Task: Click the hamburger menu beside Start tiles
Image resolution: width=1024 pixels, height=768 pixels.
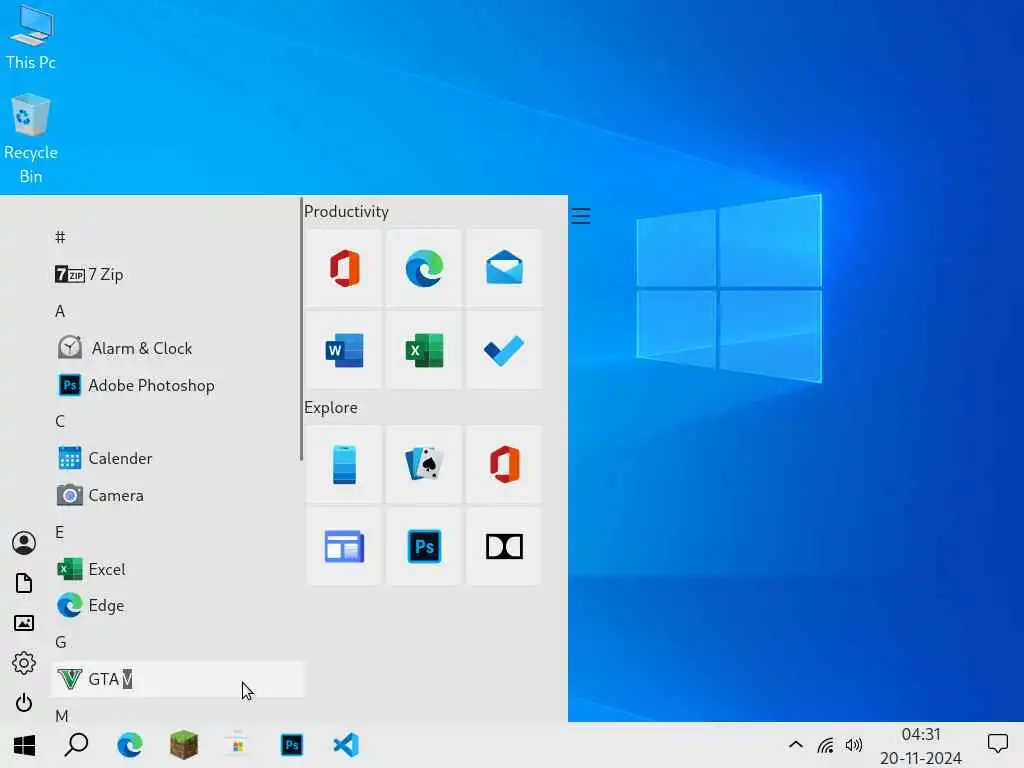Action: 581,216
